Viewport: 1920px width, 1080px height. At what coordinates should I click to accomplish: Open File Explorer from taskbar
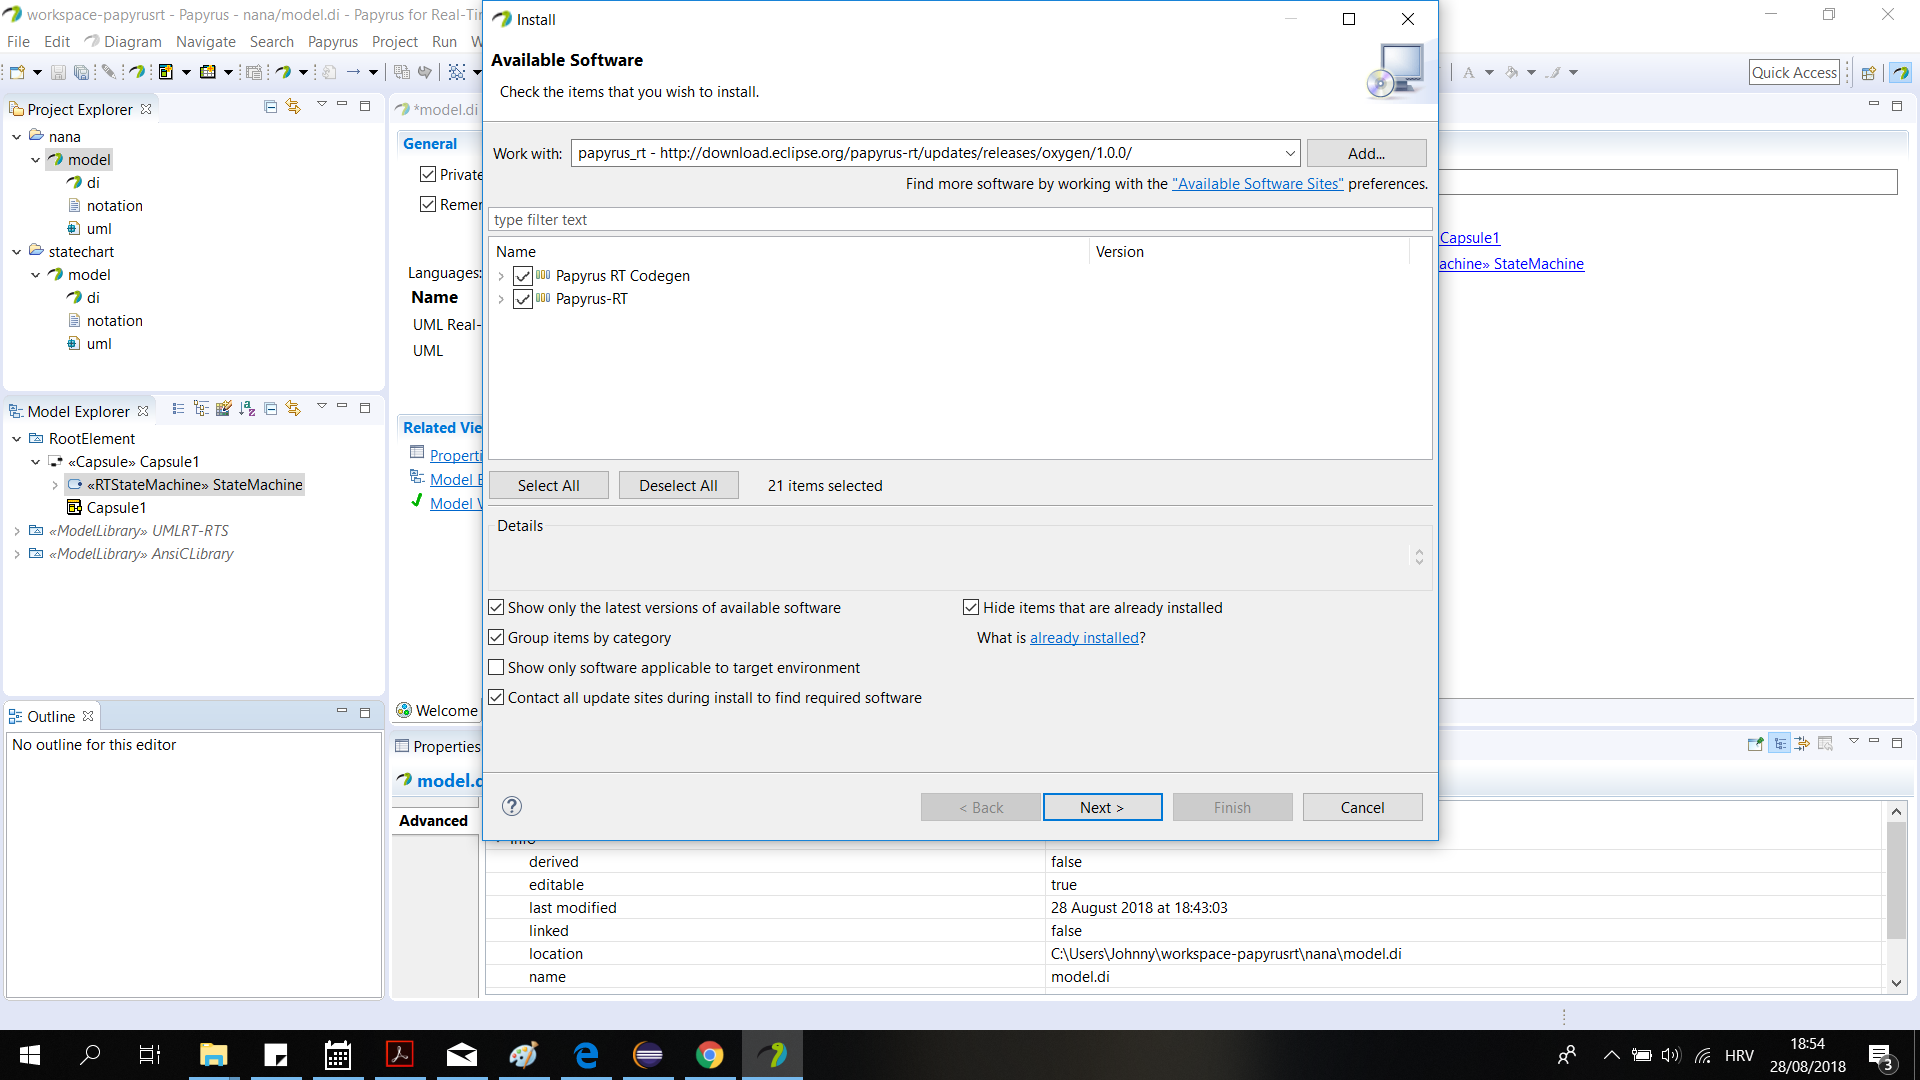(x=214, y=1055)
